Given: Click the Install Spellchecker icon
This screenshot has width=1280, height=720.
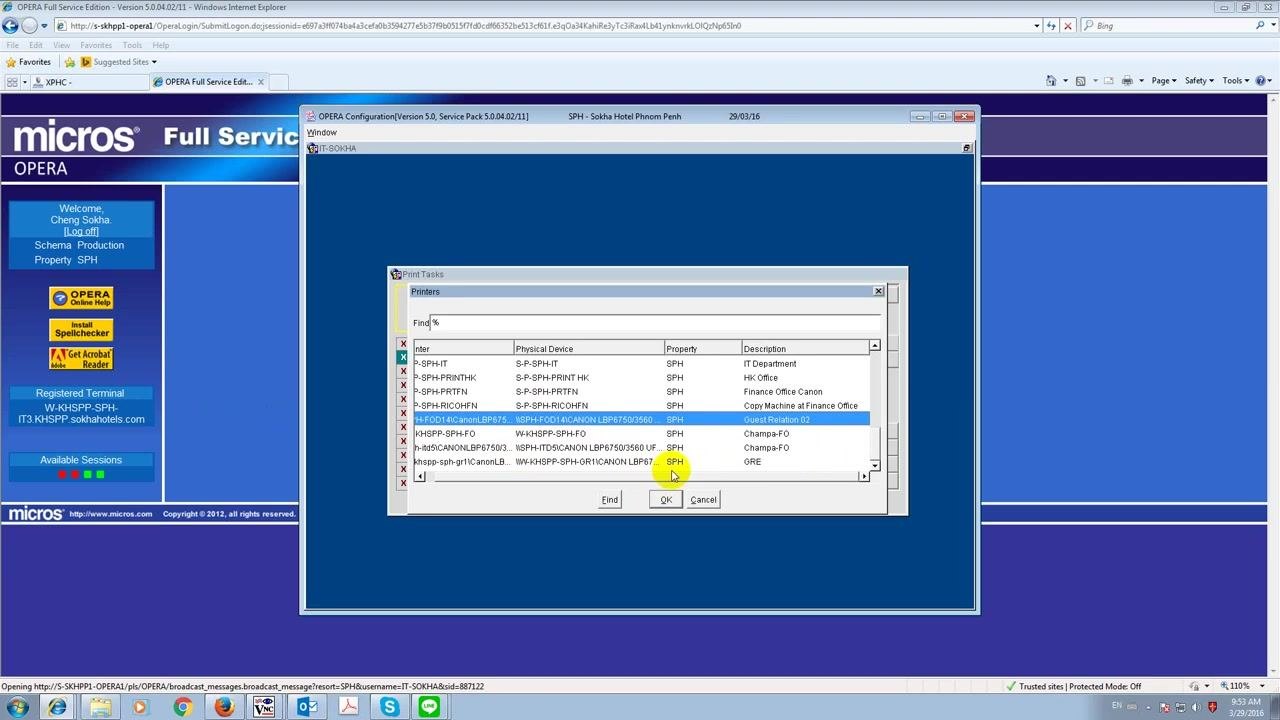Looking at the screenshot, I should click(x=81, y=329).
